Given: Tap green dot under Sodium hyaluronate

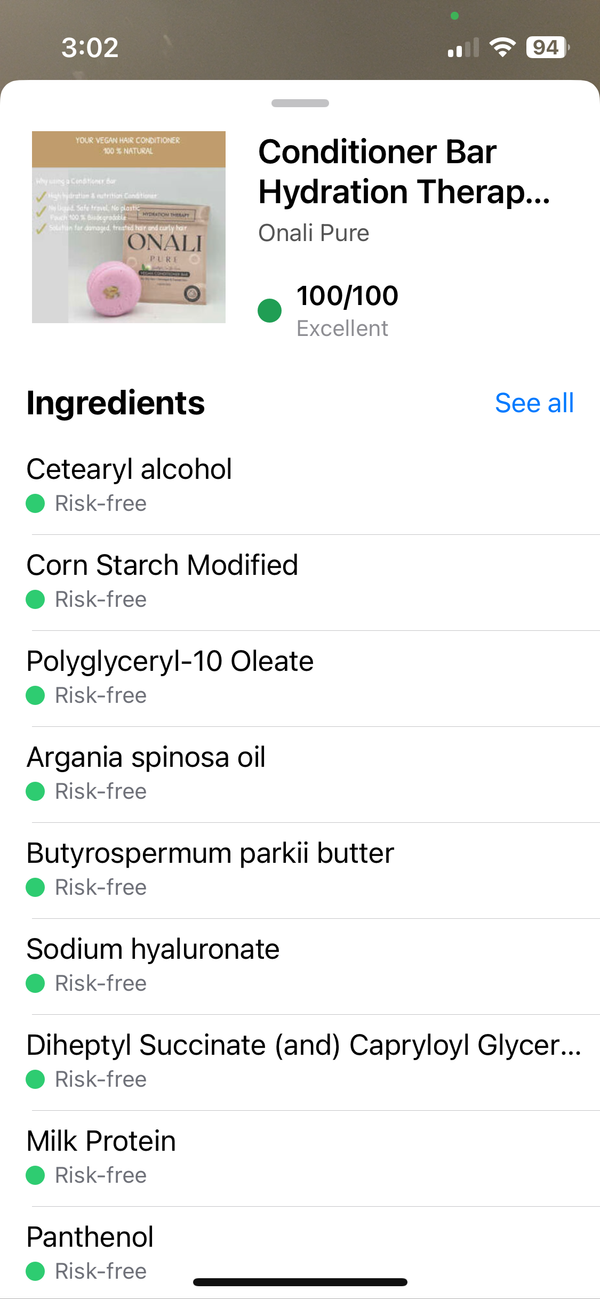Looking at the screenshot, I should pos(36,984).
